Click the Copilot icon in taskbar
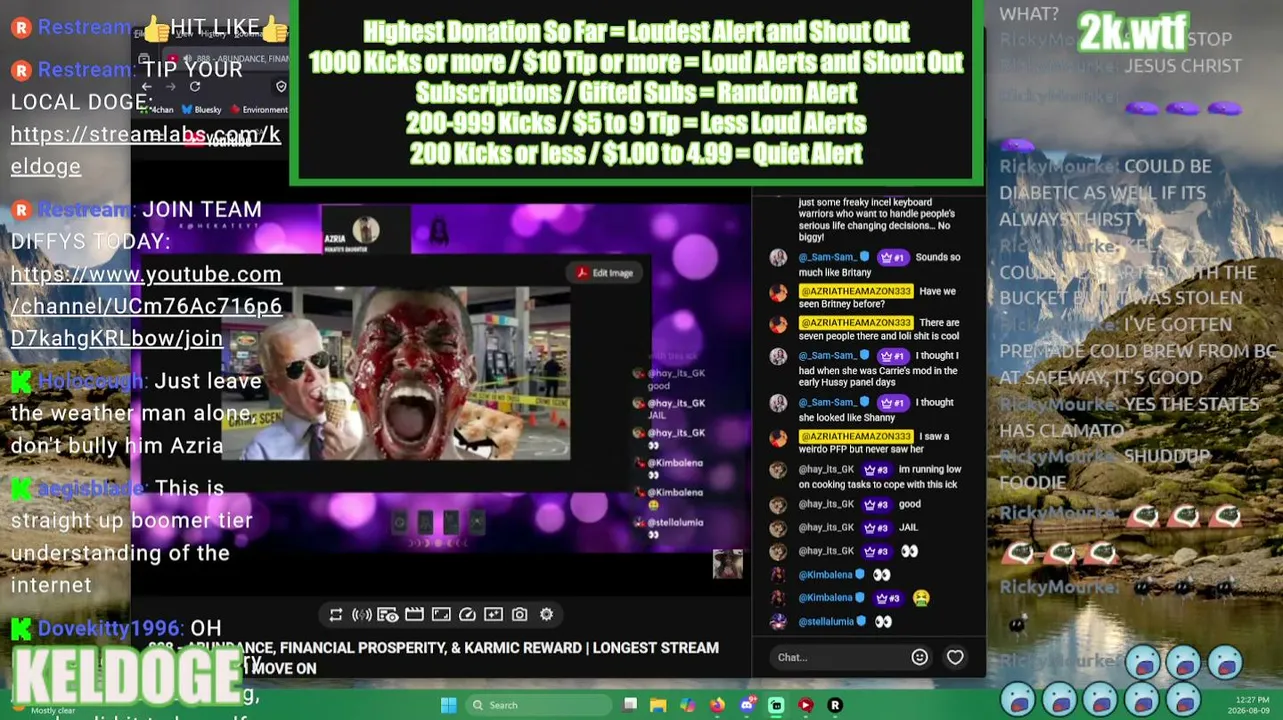Image resolution: width=1283 pixels, height=720 pixels. click(x=688, y=705)
